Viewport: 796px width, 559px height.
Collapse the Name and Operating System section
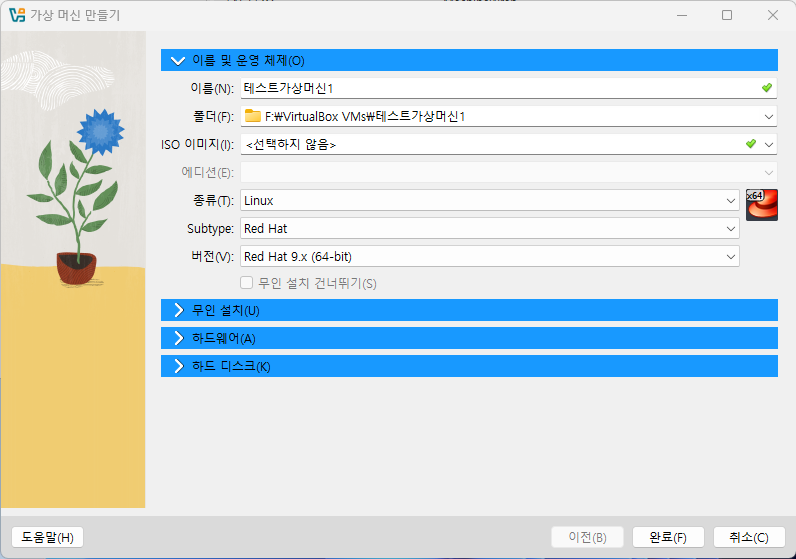coord(469,60)
